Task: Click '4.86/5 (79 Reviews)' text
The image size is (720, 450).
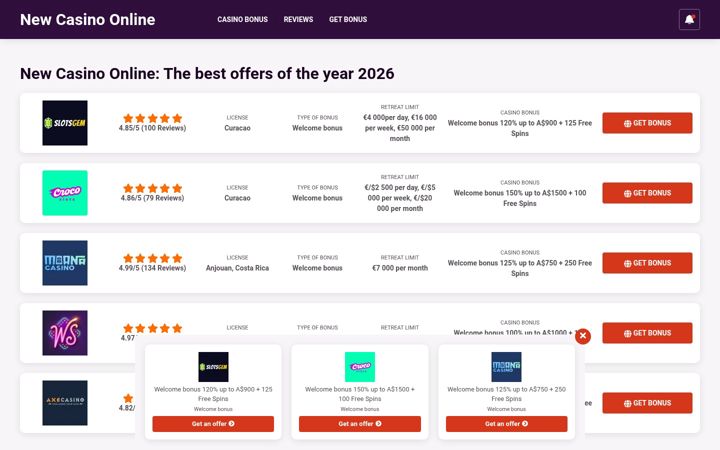Action: point(152,198)
